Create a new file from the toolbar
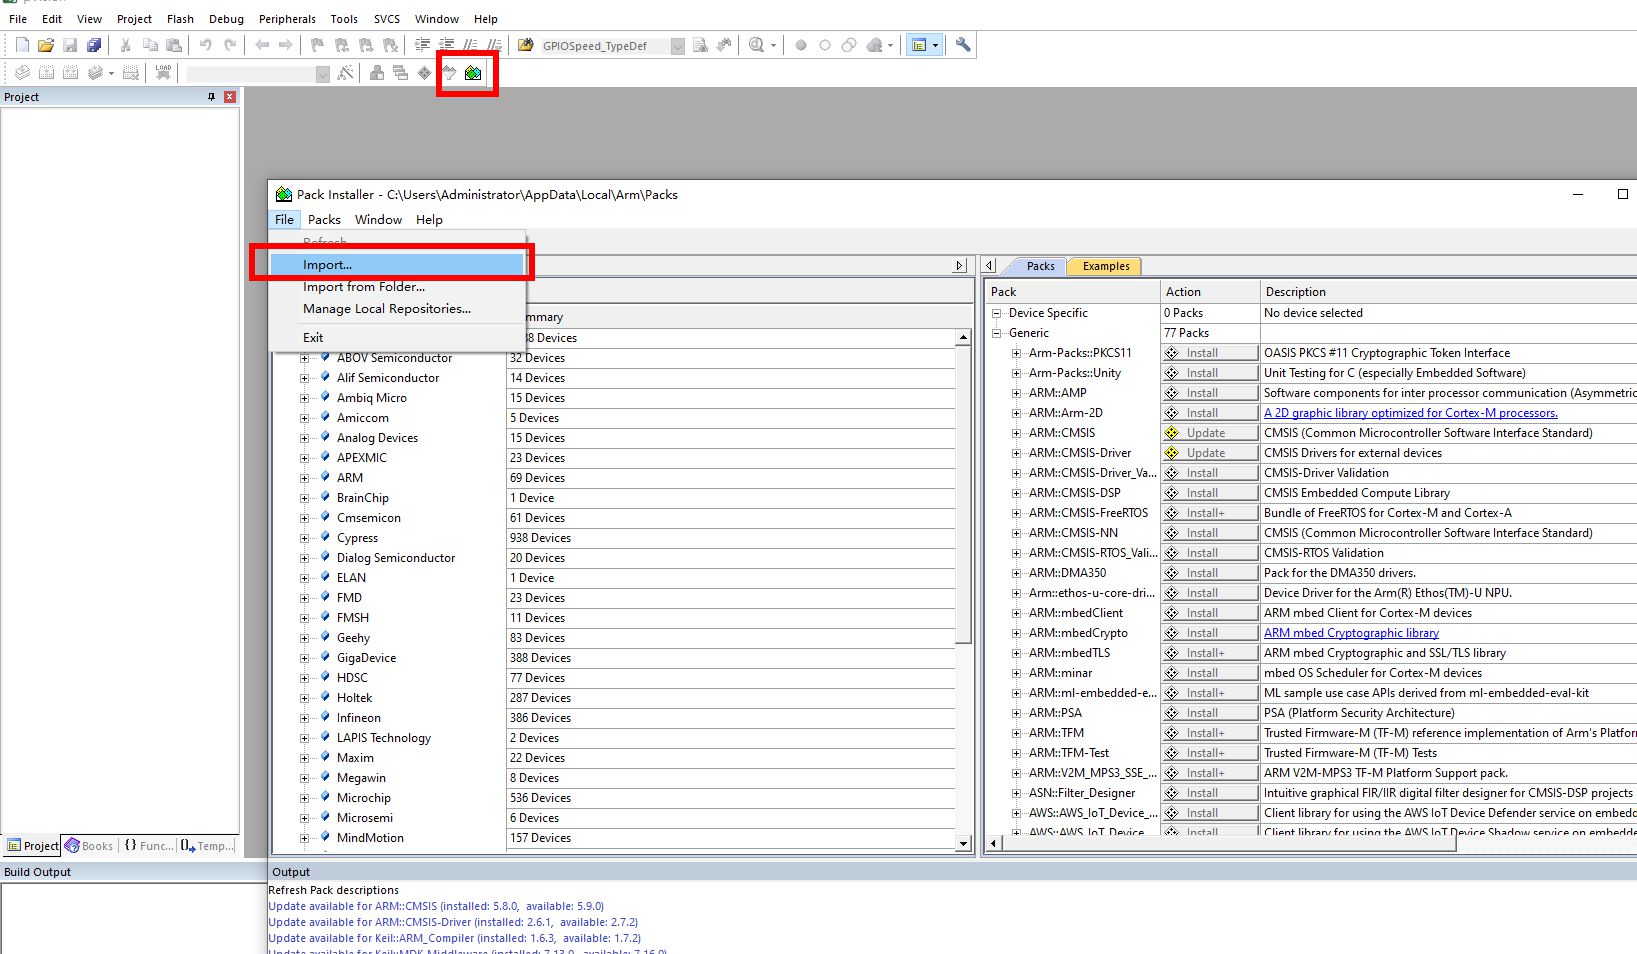 22,45
